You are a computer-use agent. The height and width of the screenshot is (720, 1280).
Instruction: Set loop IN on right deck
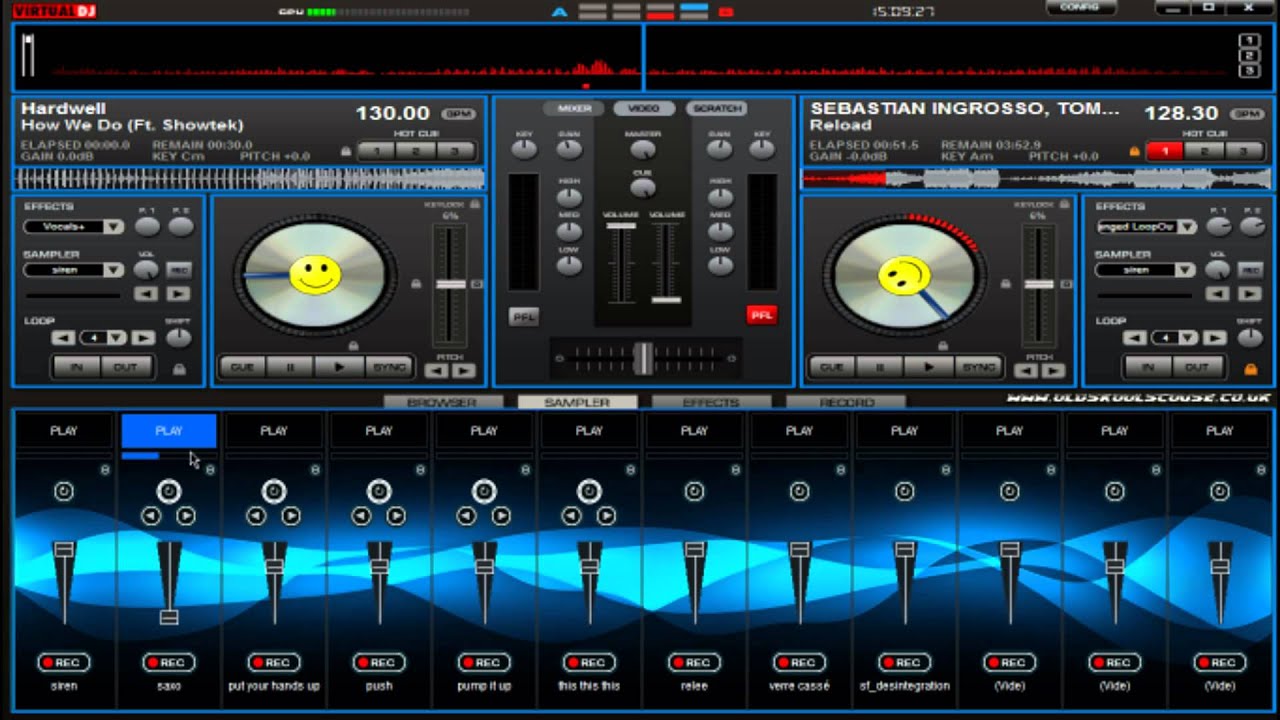[x=1148, y=367]
